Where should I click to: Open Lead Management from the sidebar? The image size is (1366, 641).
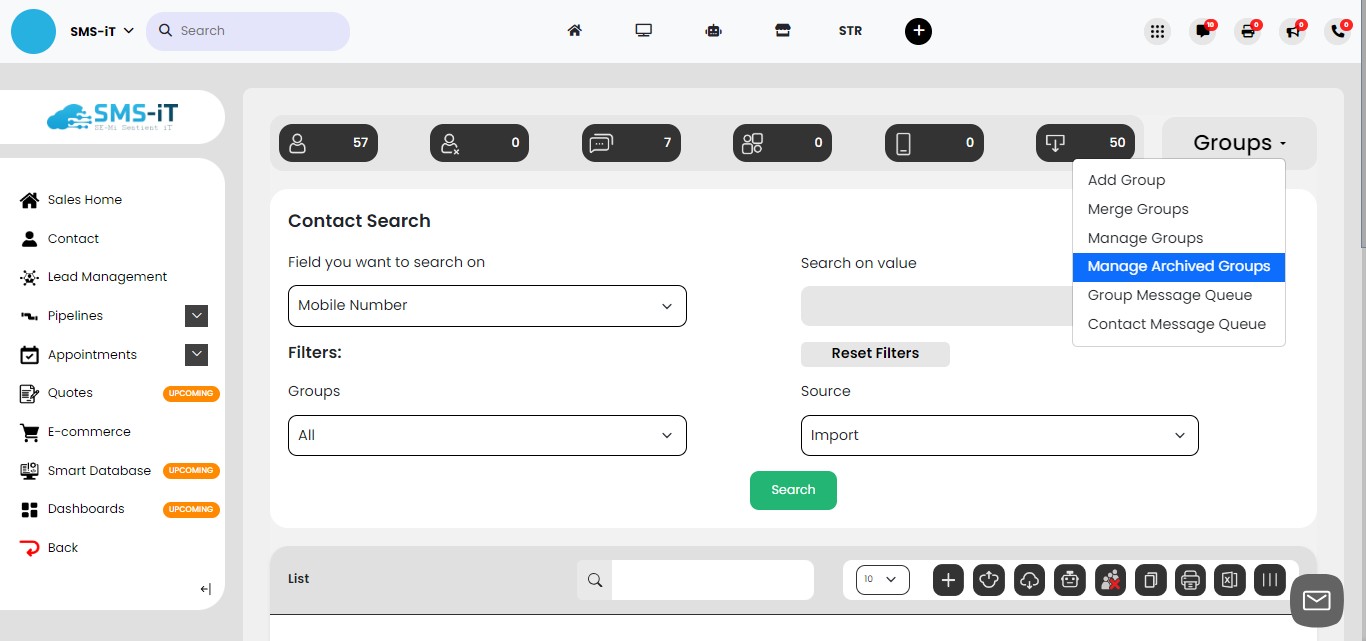107,276
